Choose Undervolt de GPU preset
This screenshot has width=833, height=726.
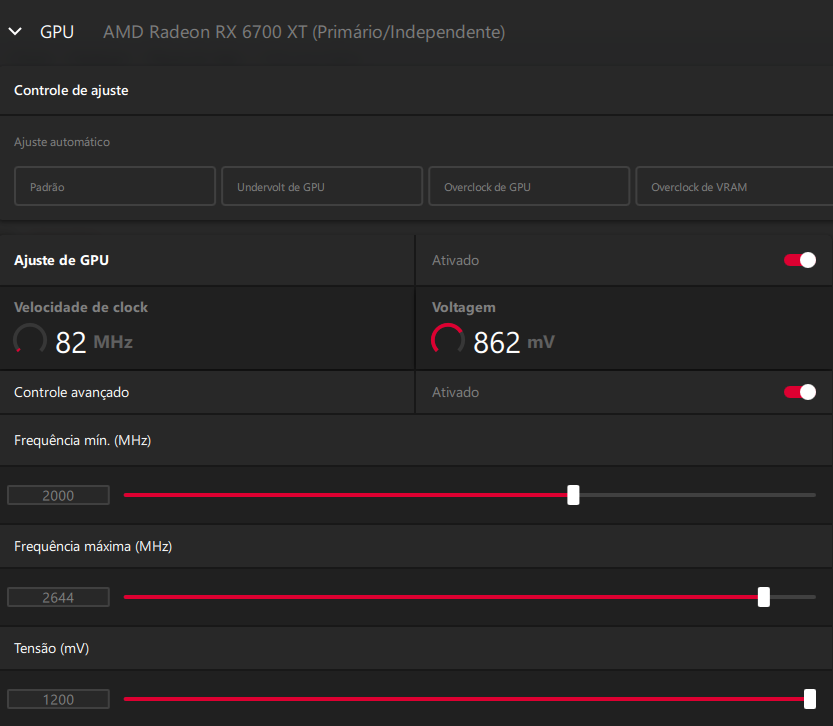(322, 186)
